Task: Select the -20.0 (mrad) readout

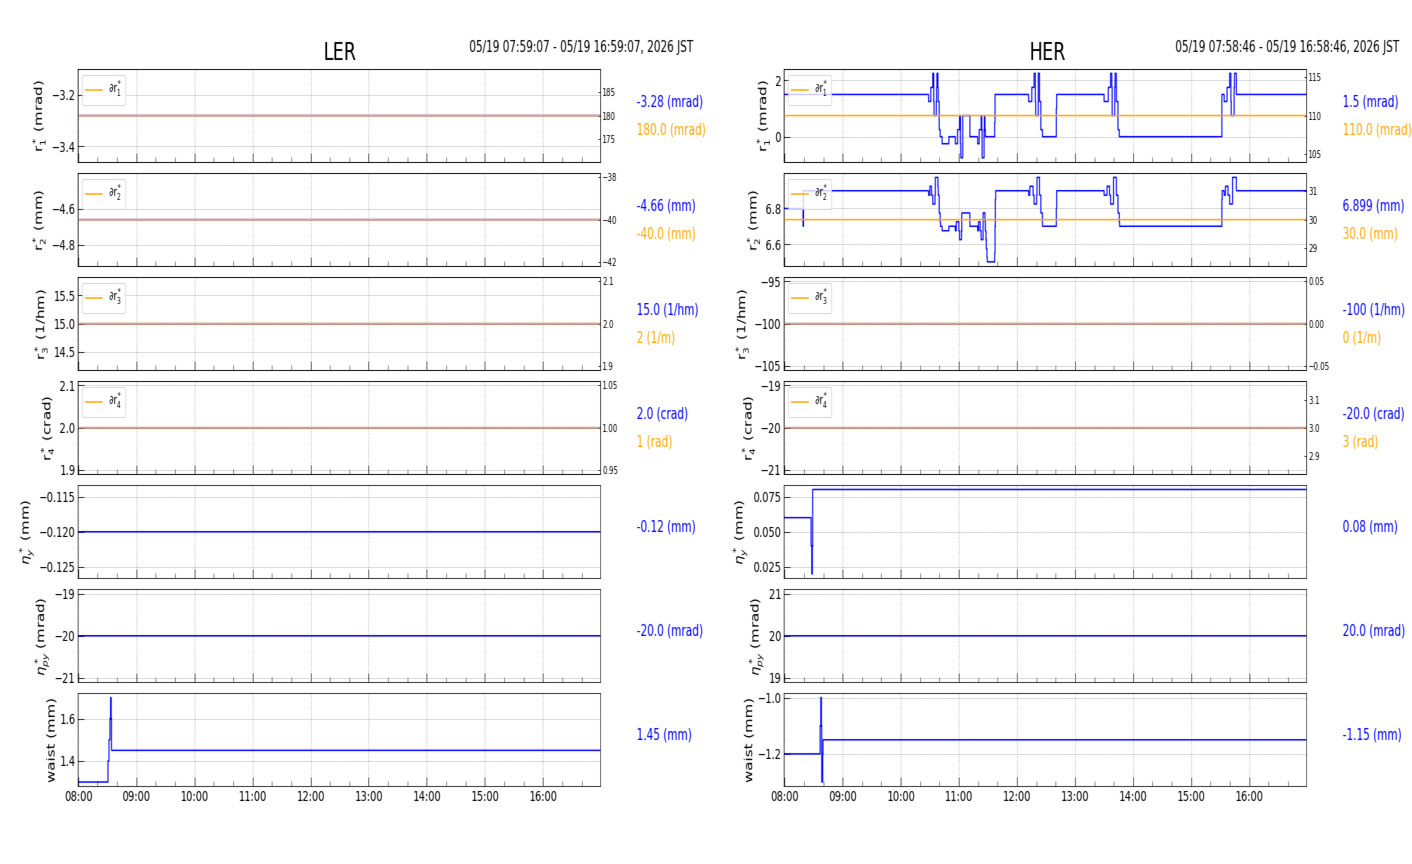Action: 669,631
